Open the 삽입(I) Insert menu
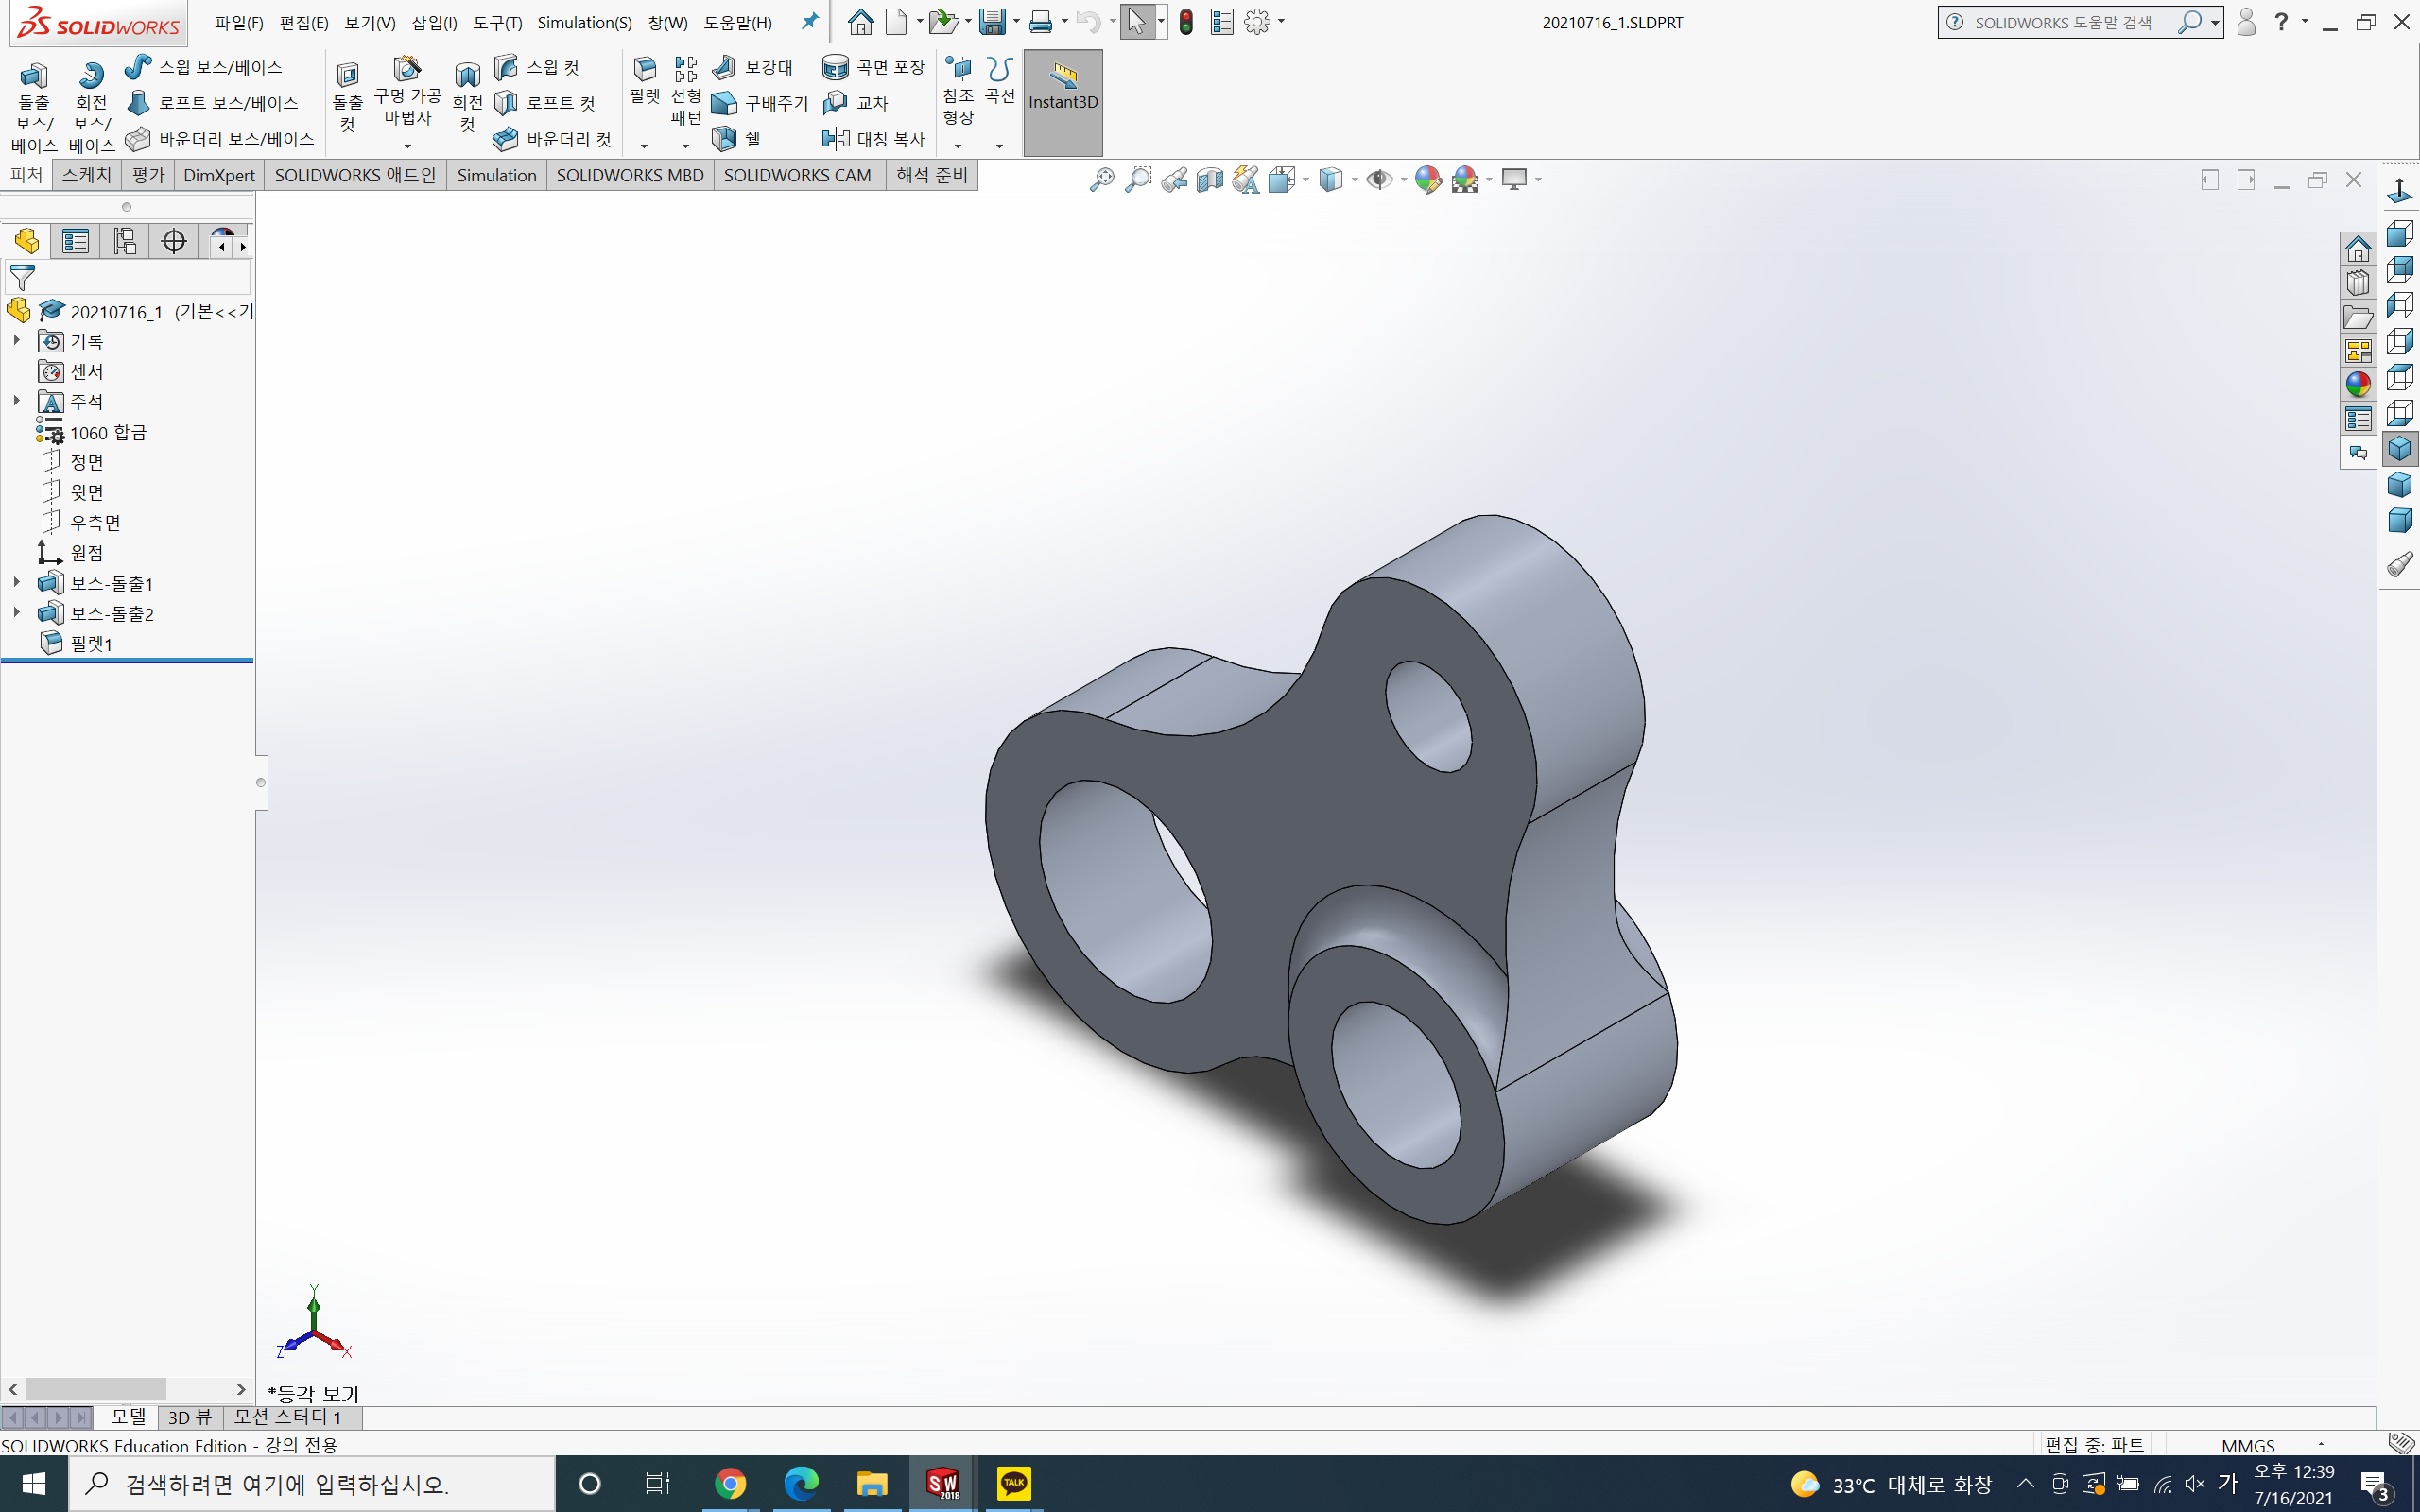Screen dimensions: 2420x1512 434,22
